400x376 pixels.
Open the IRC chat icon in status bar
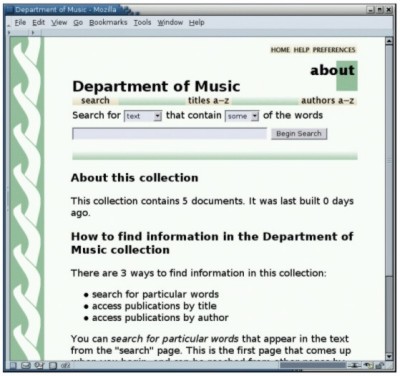click(65, 366)
